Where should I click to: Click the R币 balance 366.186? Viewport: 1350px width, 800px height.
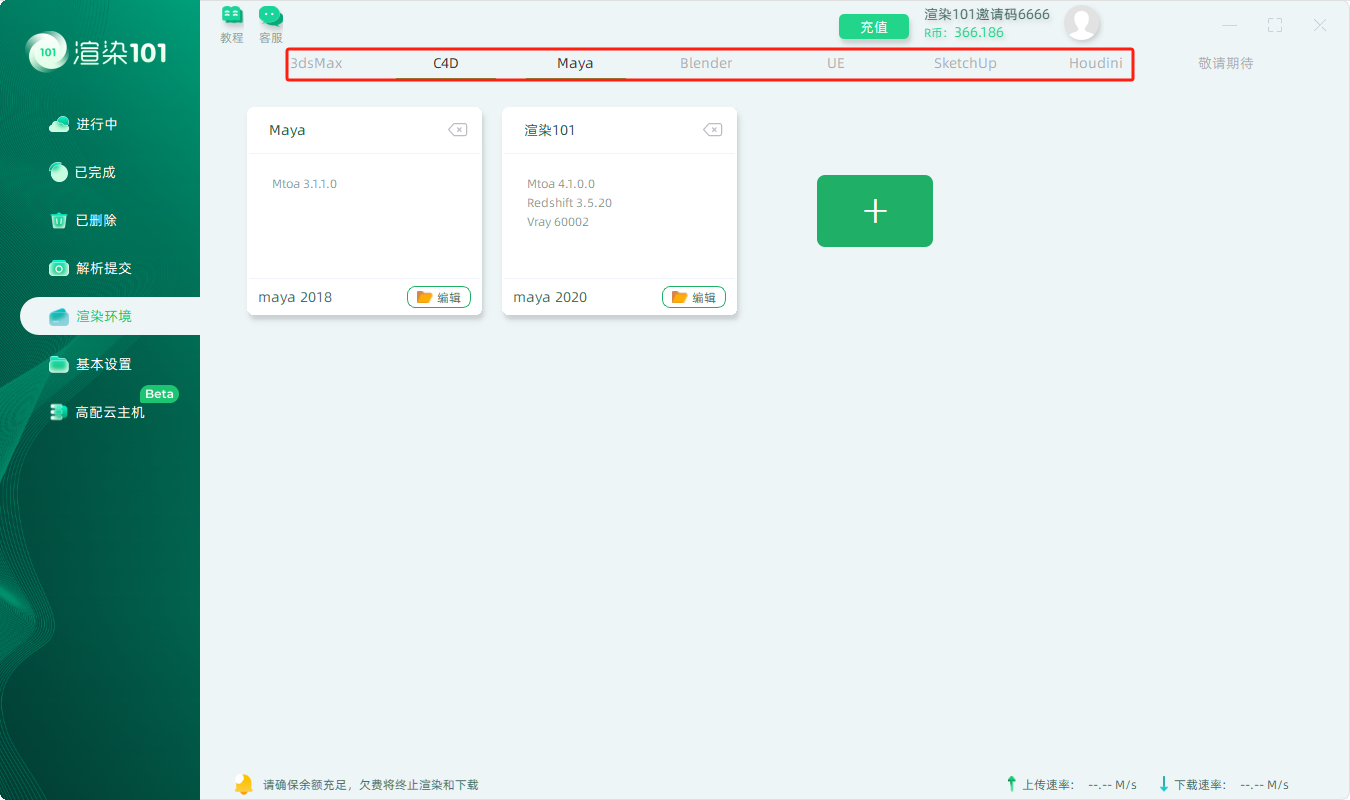pyautogui.click(x=964, y=33)
